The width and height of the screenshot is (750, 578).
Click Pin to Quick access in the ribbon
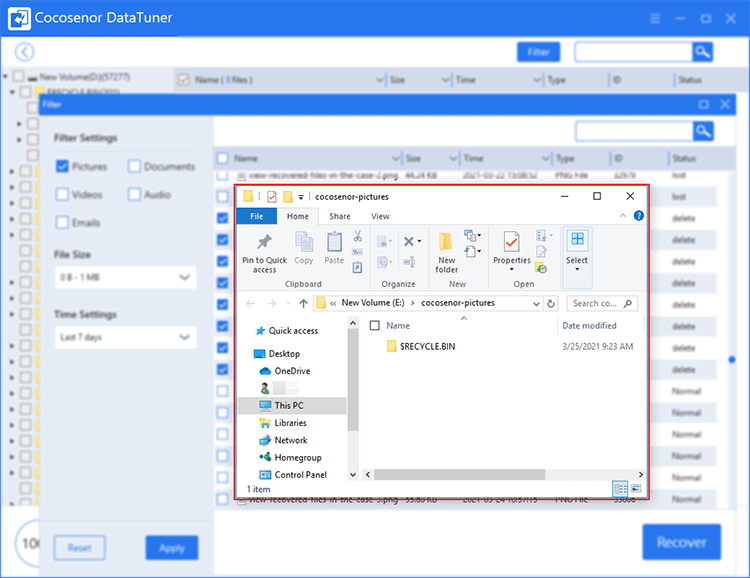(265, 254)
